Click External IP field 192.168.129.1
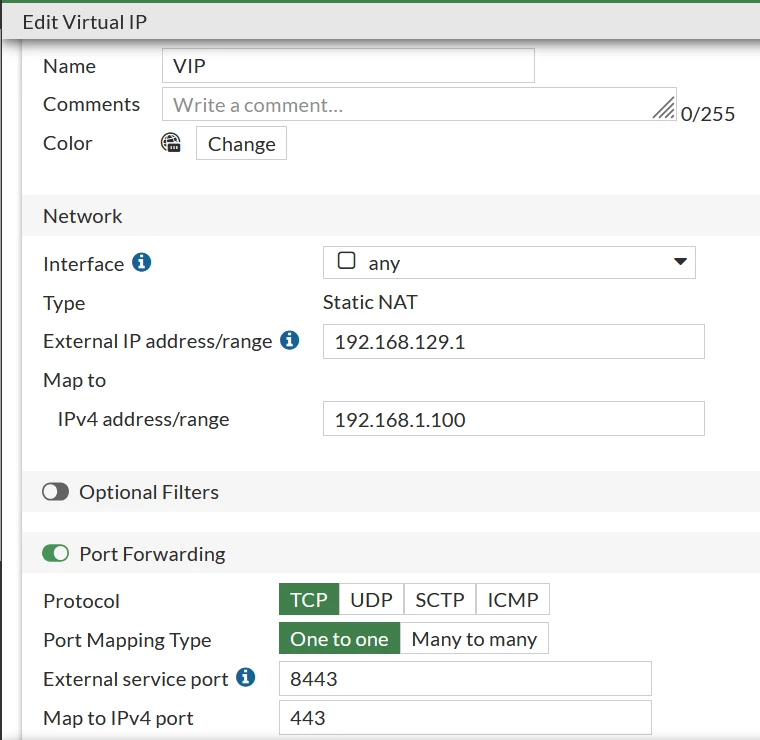 (514, 342)
